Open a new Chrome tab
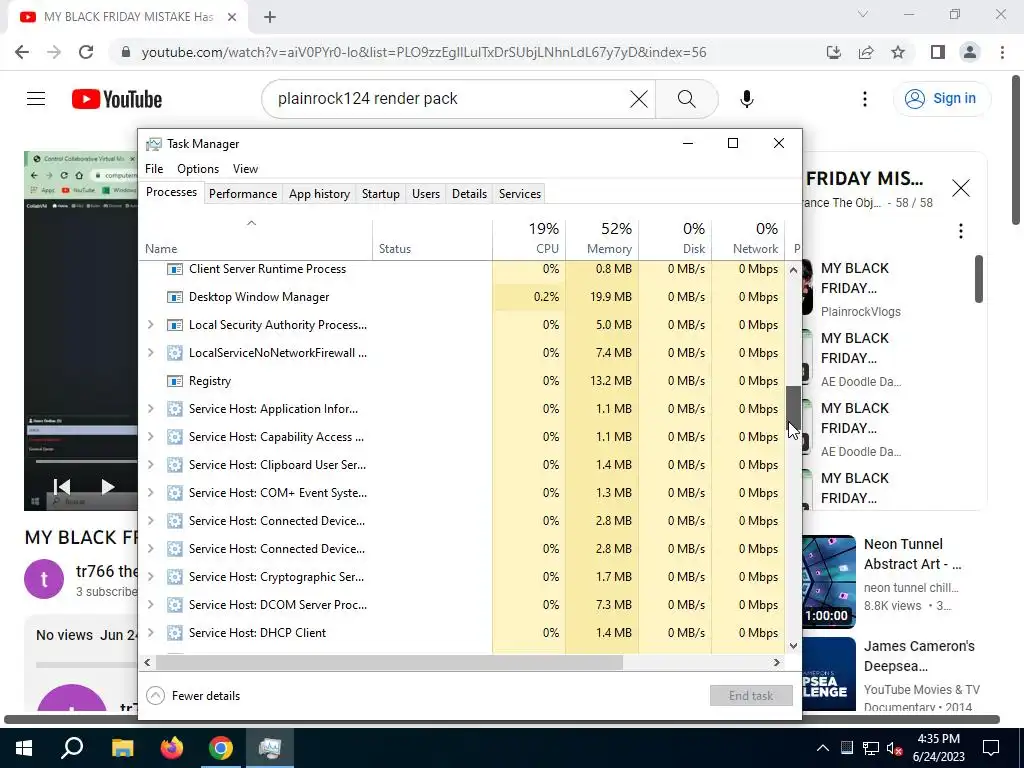This screenshot has height=768, width=1024. coord(270,17)
